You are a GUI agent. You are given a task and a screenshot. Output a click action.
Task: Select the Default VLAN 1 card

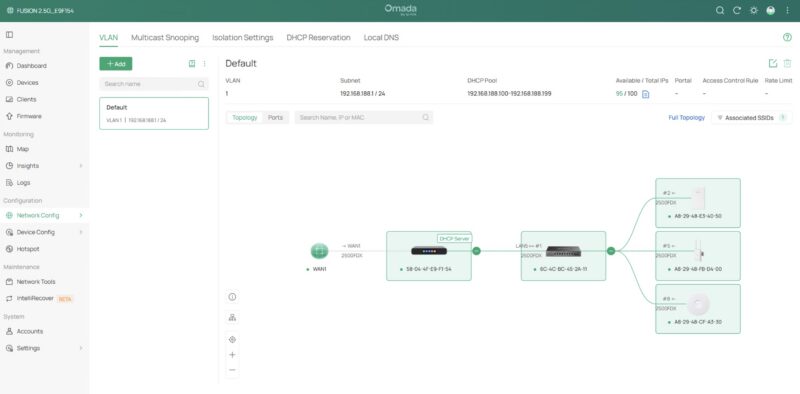pos(154,113)
